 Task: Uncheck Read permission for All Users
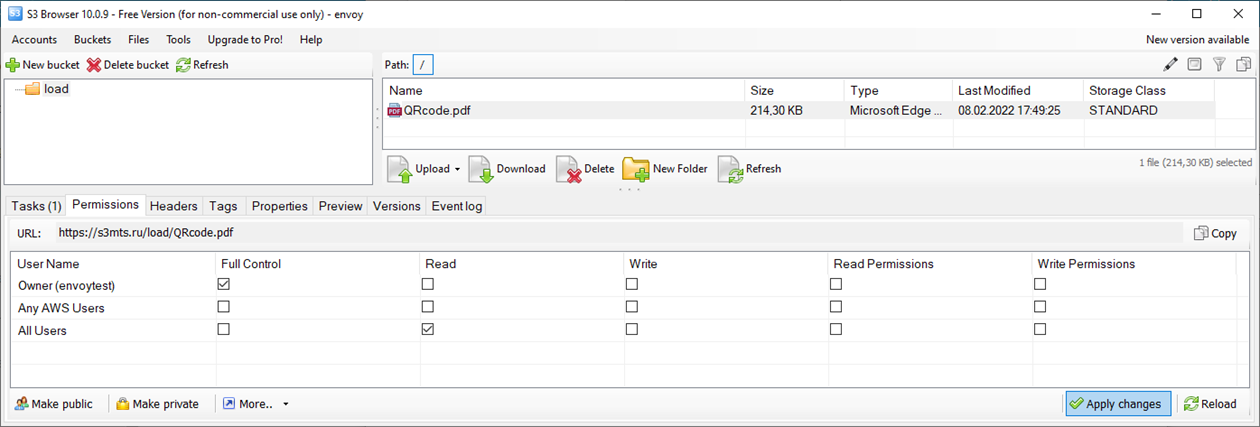coord(428,329)
